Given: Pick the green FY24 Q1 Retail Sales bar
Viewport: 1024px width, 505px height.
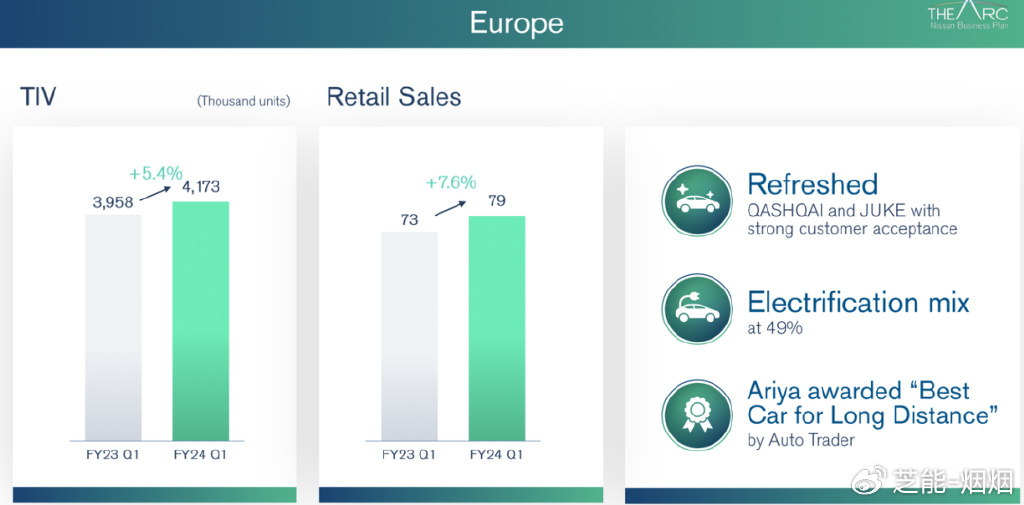Looking at the screenshot, I should click(497, 325).
